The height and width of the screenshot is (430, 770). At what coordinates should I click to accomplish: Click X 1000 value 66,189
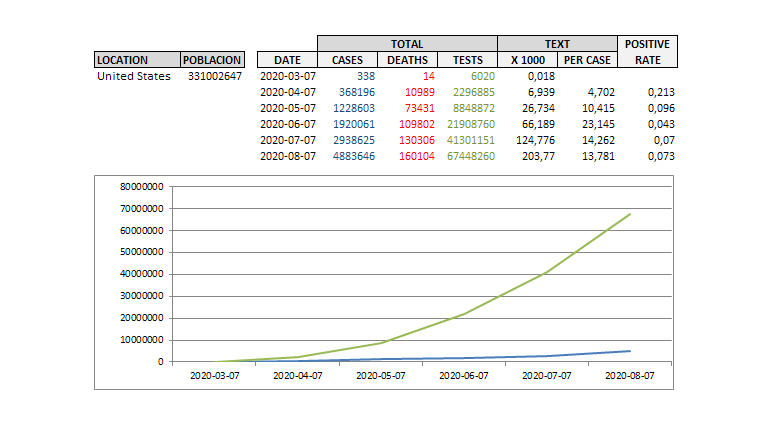click(x=538, y=124)
